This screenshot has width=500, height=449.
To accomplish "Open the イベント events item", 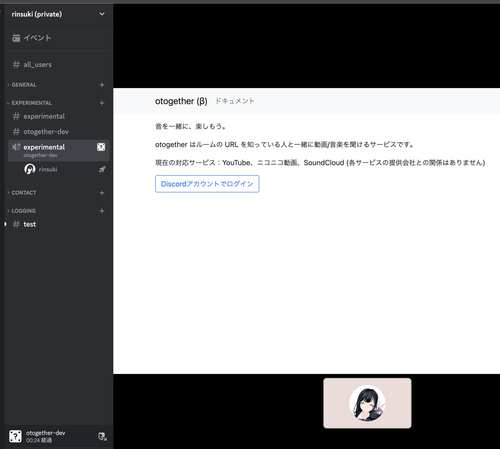I will 58,38.
